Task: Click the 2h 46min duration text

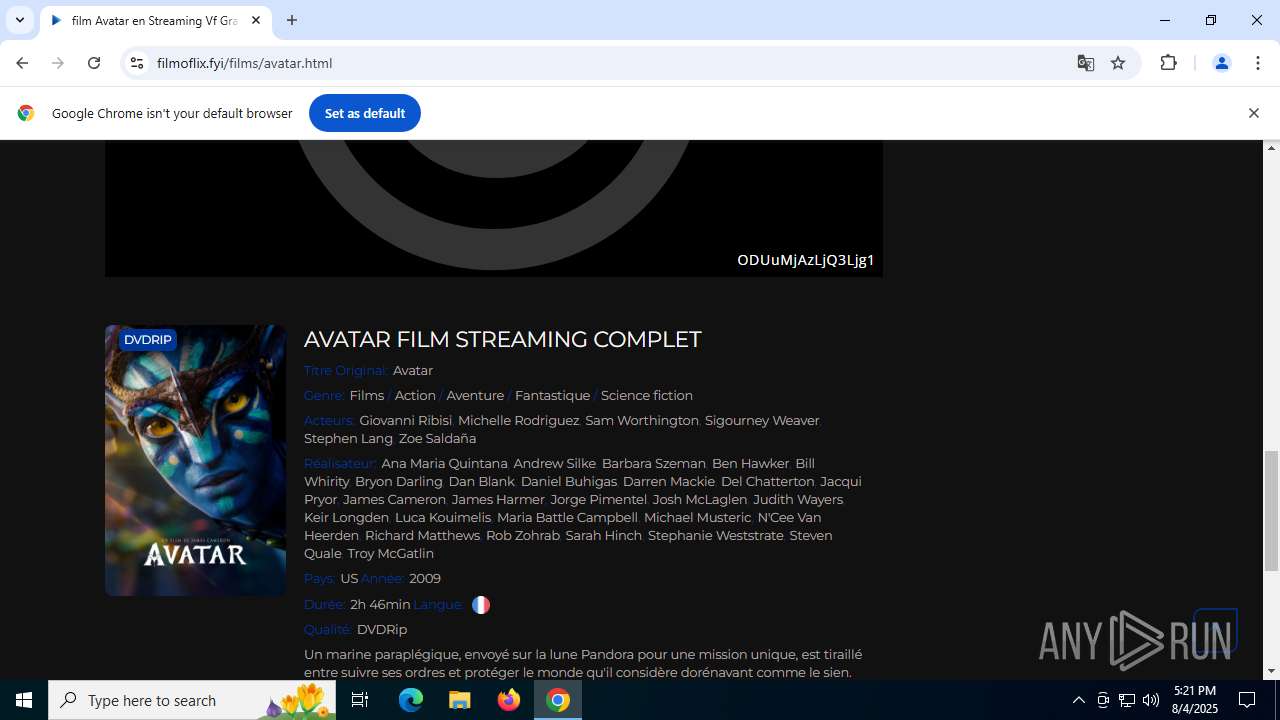Action: (x=380, y=604)
